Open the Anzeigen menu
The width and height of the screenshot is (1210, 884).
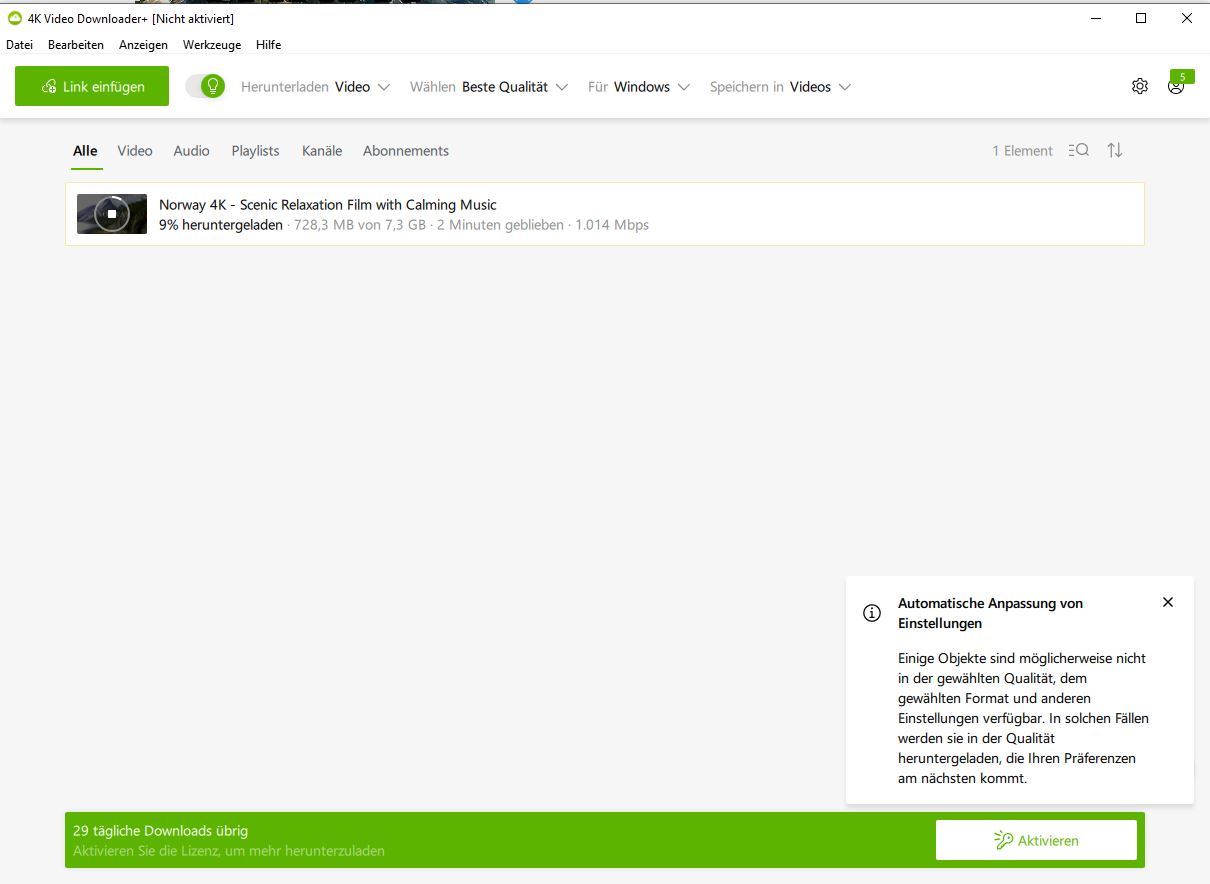143,45
